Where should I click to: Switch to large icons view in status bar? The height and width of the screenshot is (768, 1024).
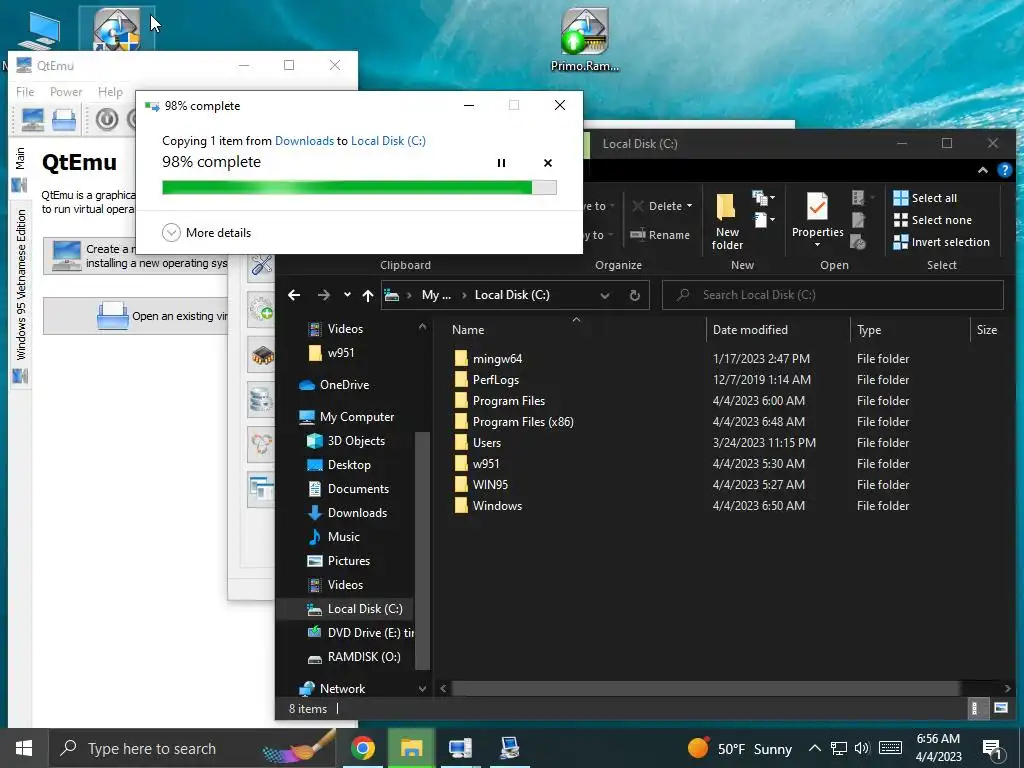(x=1000, y=708)
